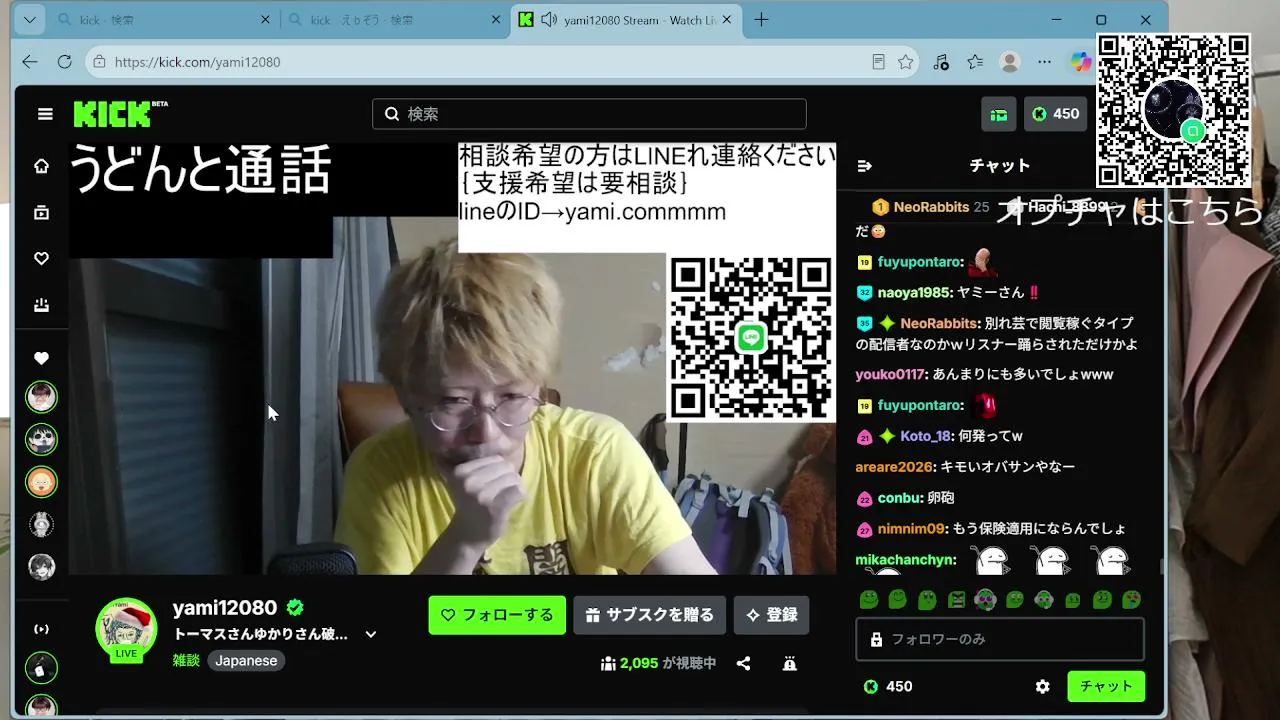Click the サブスクを贈る gift subs button
Screen dimensions: 1280x720
pos(650,615)
